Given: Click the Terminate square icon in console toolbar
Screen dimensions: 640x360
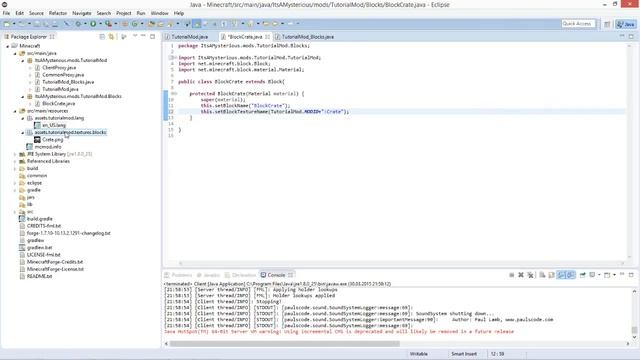Looking at the screenshot, I should pyautogui.click(x=511, y=275).
